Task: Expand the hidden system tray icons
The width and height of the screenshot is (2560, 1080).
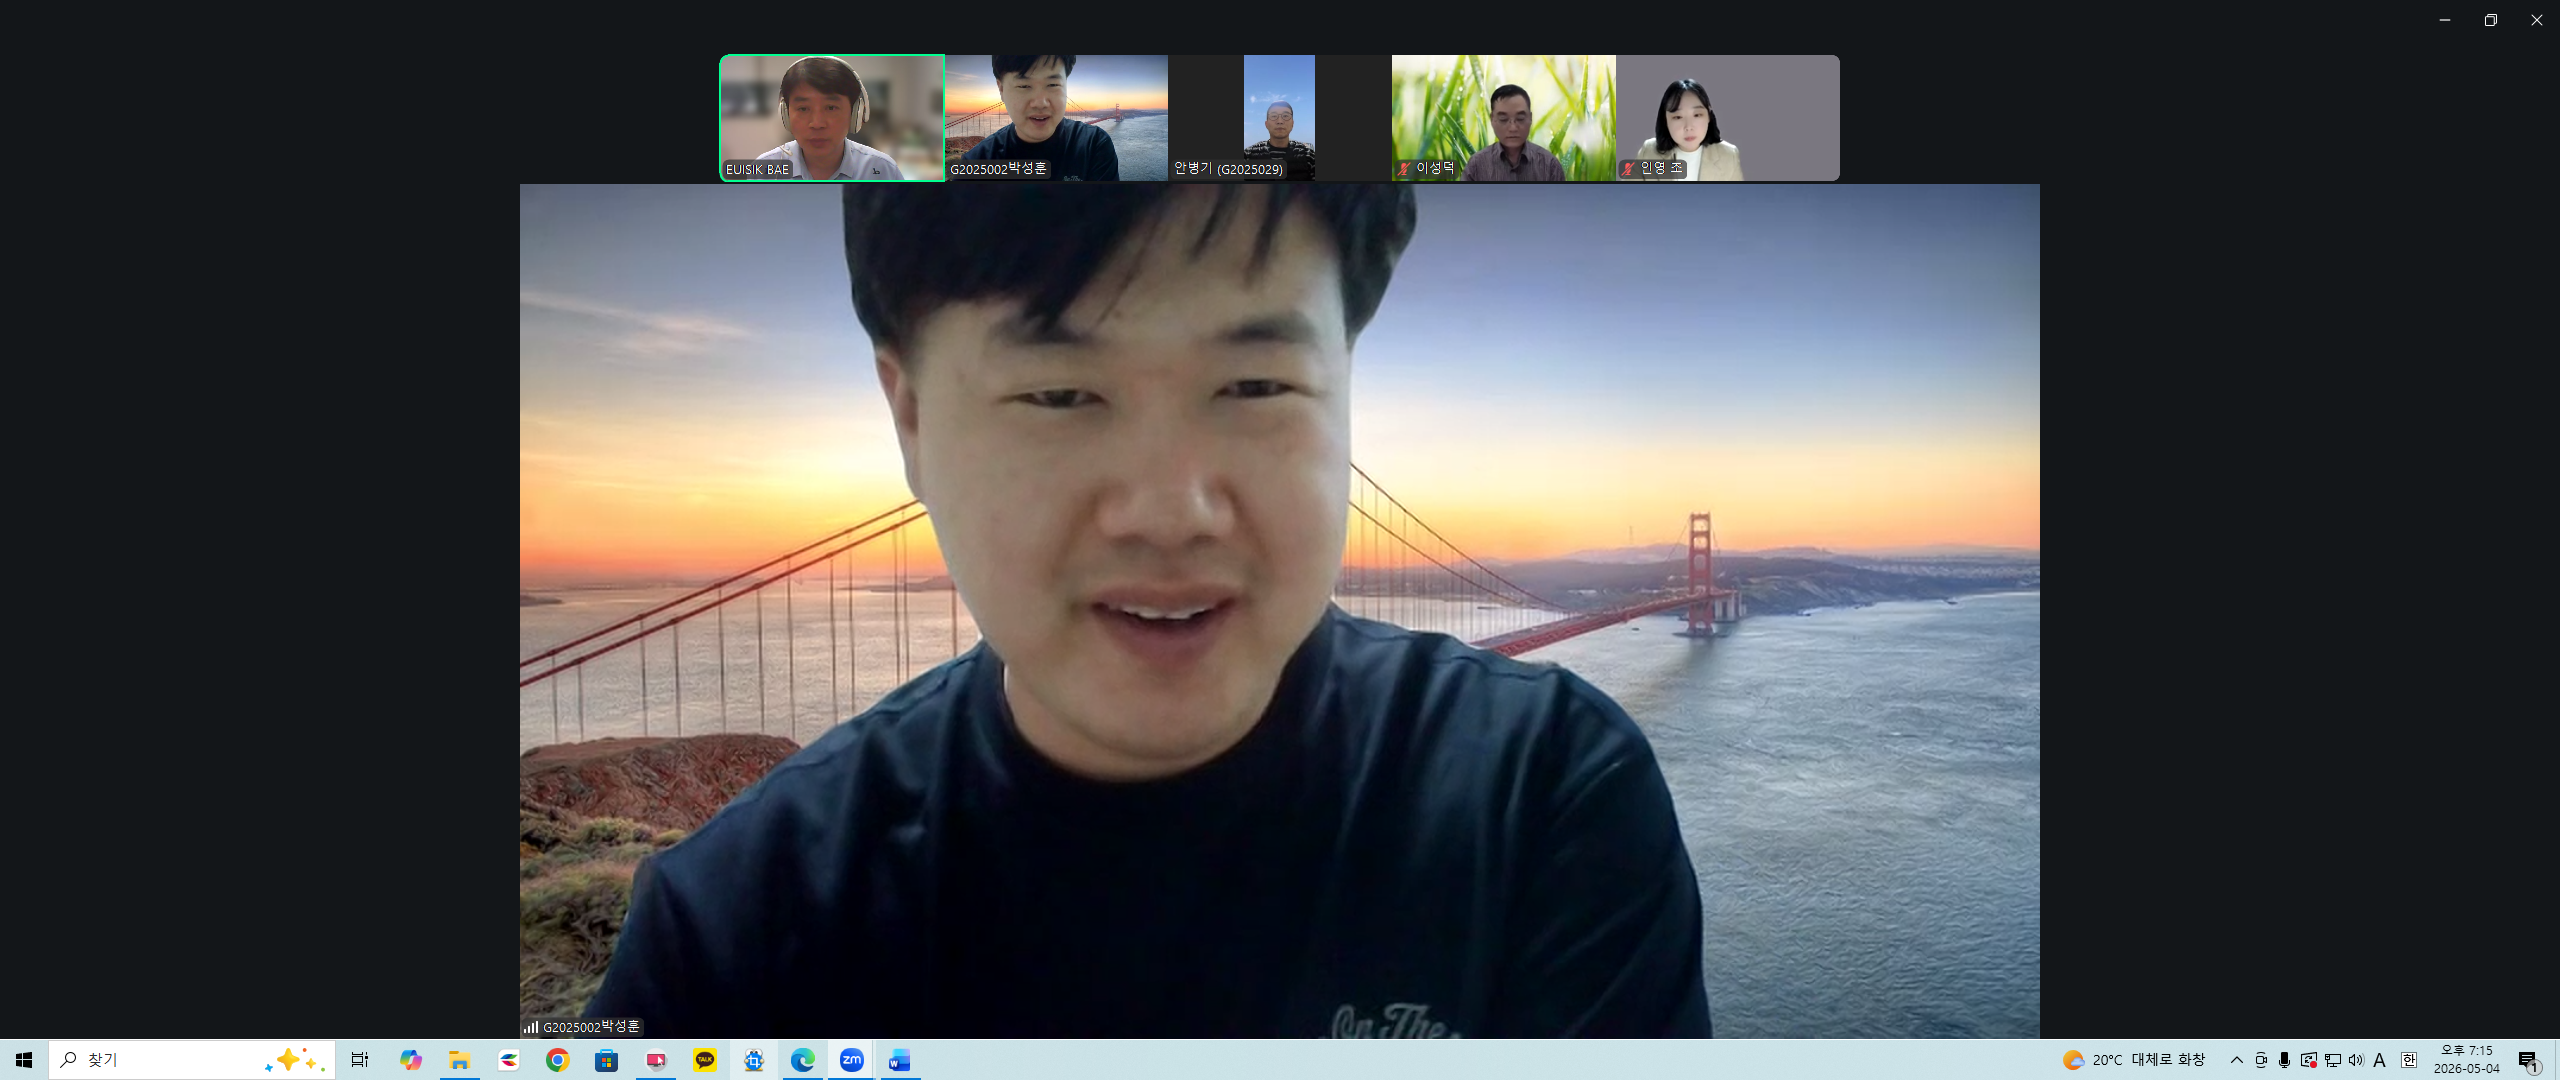Action: [x=2237, y=1060]
